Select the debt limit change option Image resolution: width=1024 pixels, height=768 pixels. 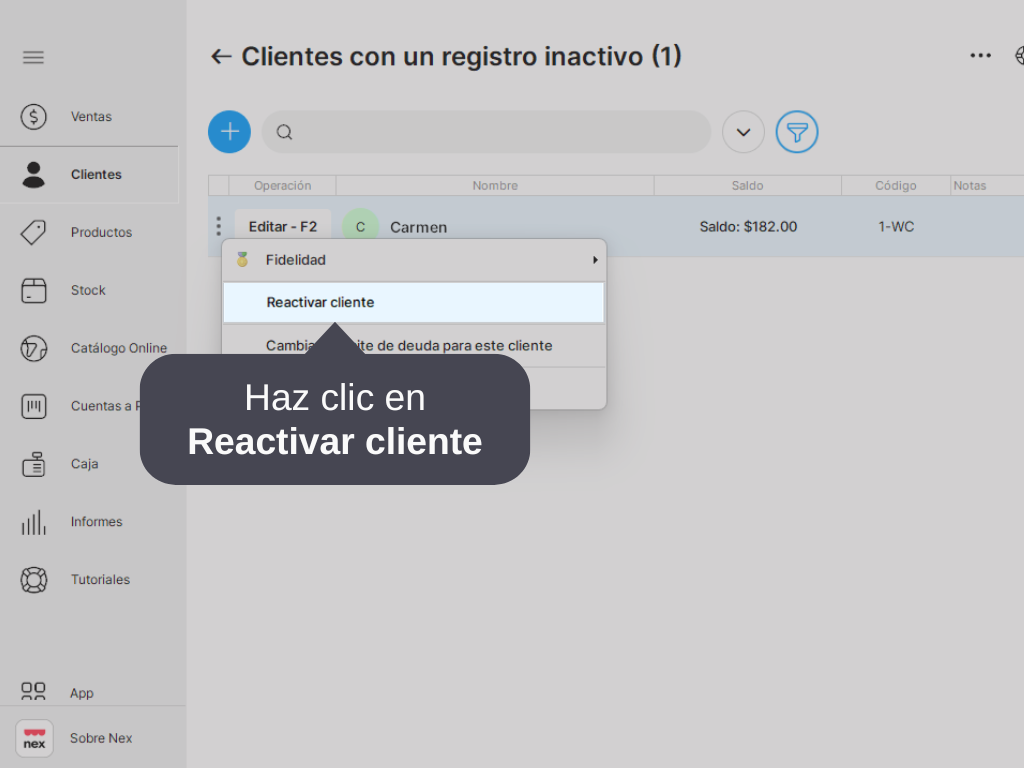[414, 345]
